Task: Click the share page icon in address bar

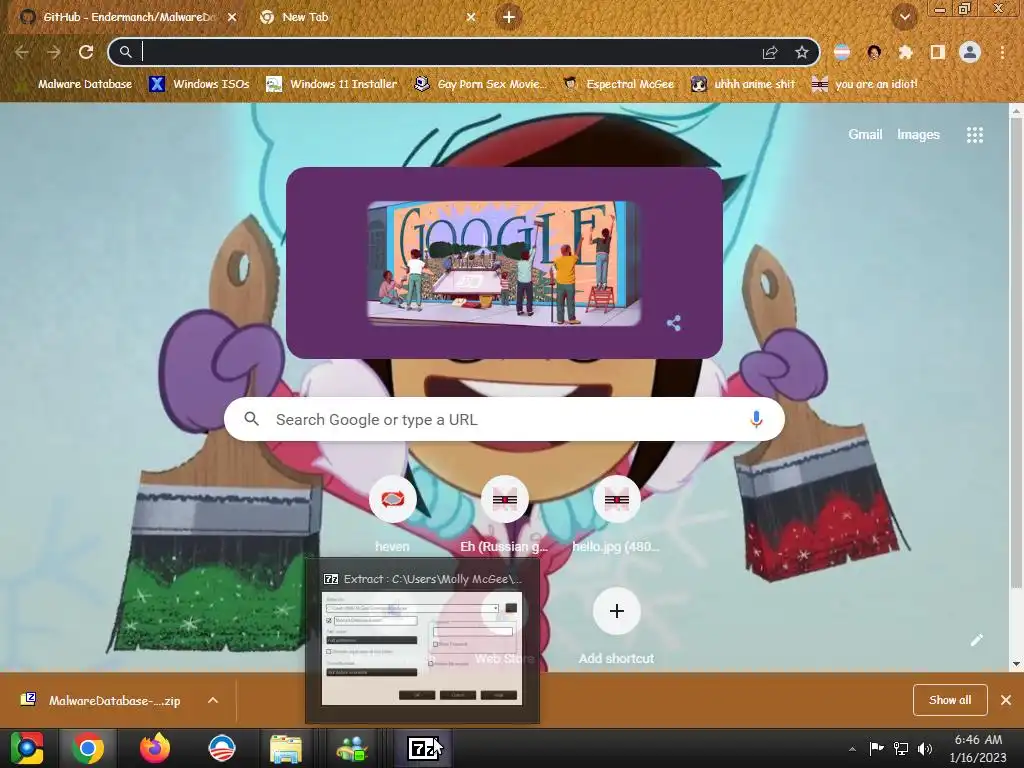Action: [770, 52]
